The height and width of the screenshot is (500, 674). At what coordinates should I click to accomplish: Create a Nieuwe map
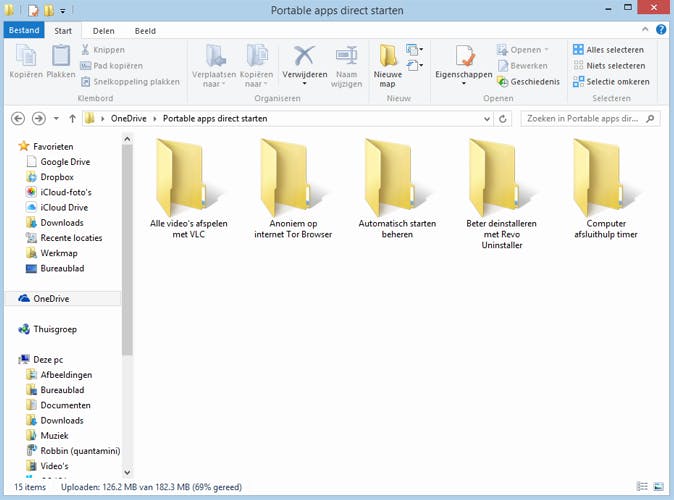(388, 66)
